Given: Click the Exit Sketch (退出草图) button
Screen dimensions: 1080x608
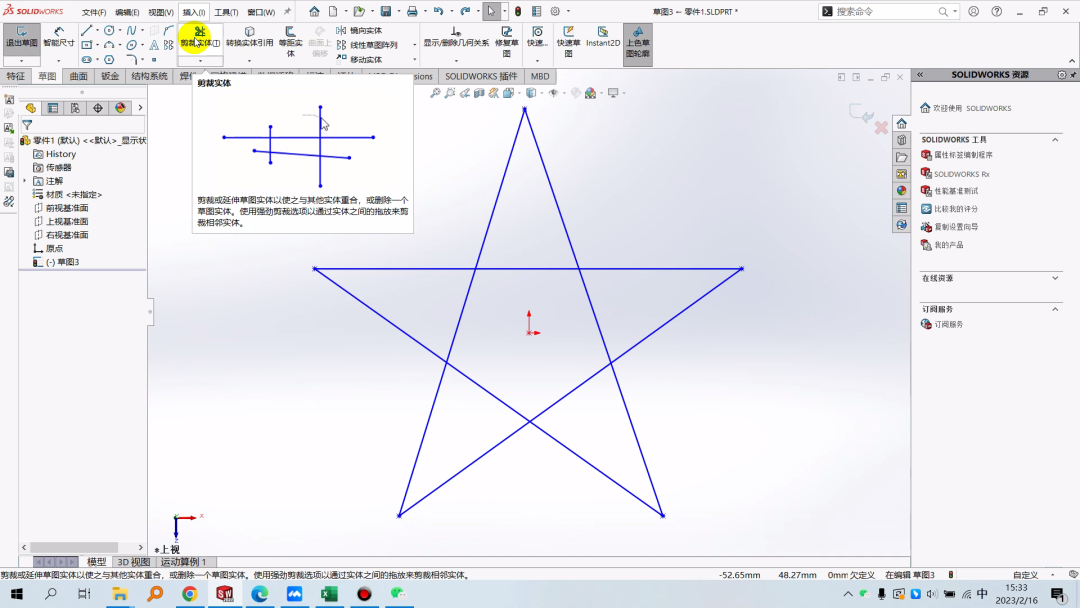Looking at the screenshot, I should click(21, 38).
